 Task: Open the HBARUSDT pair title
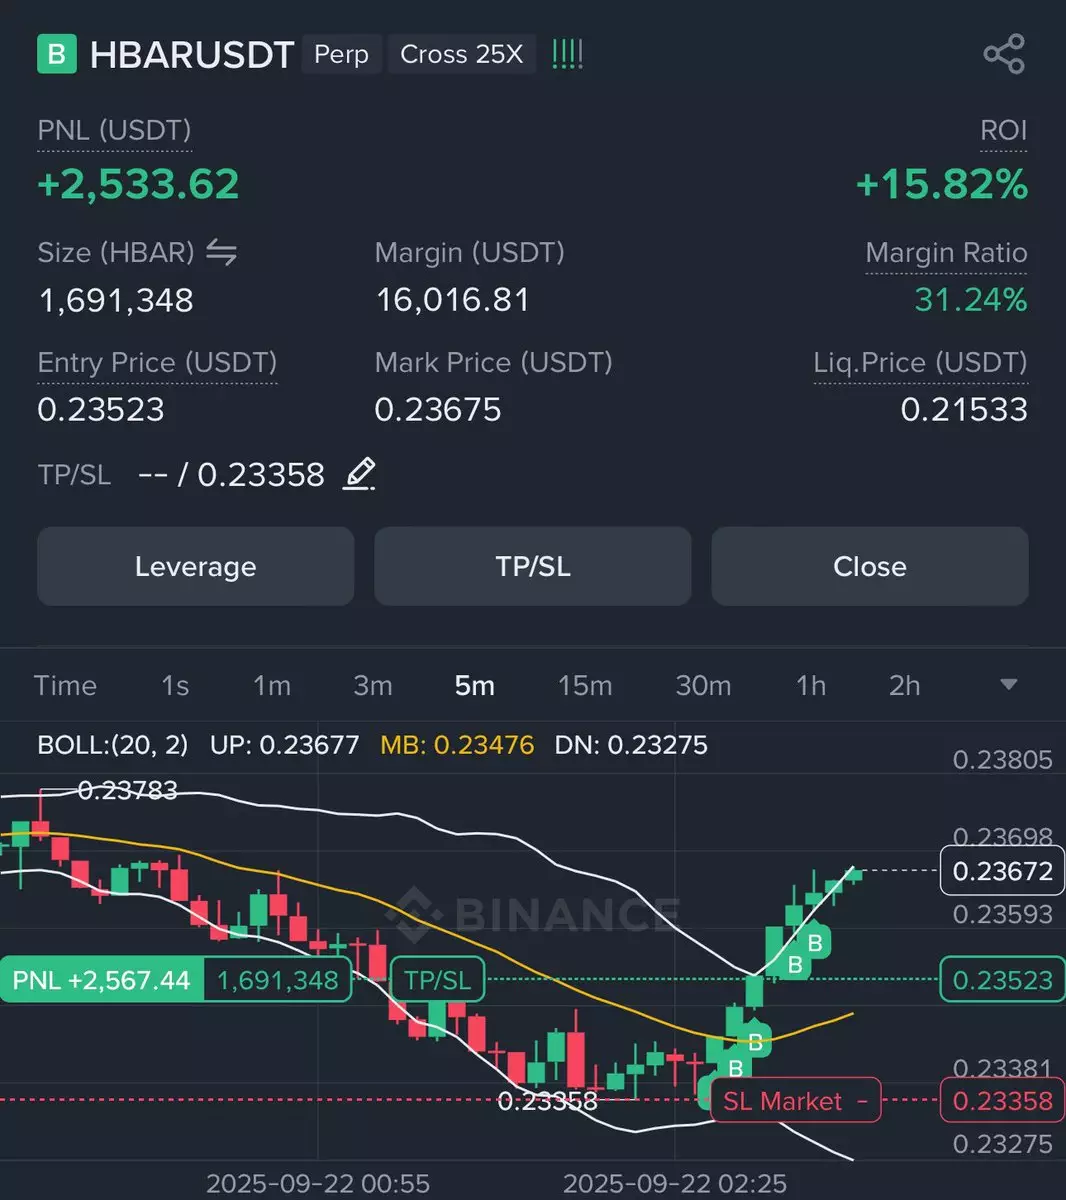(192, 54)
